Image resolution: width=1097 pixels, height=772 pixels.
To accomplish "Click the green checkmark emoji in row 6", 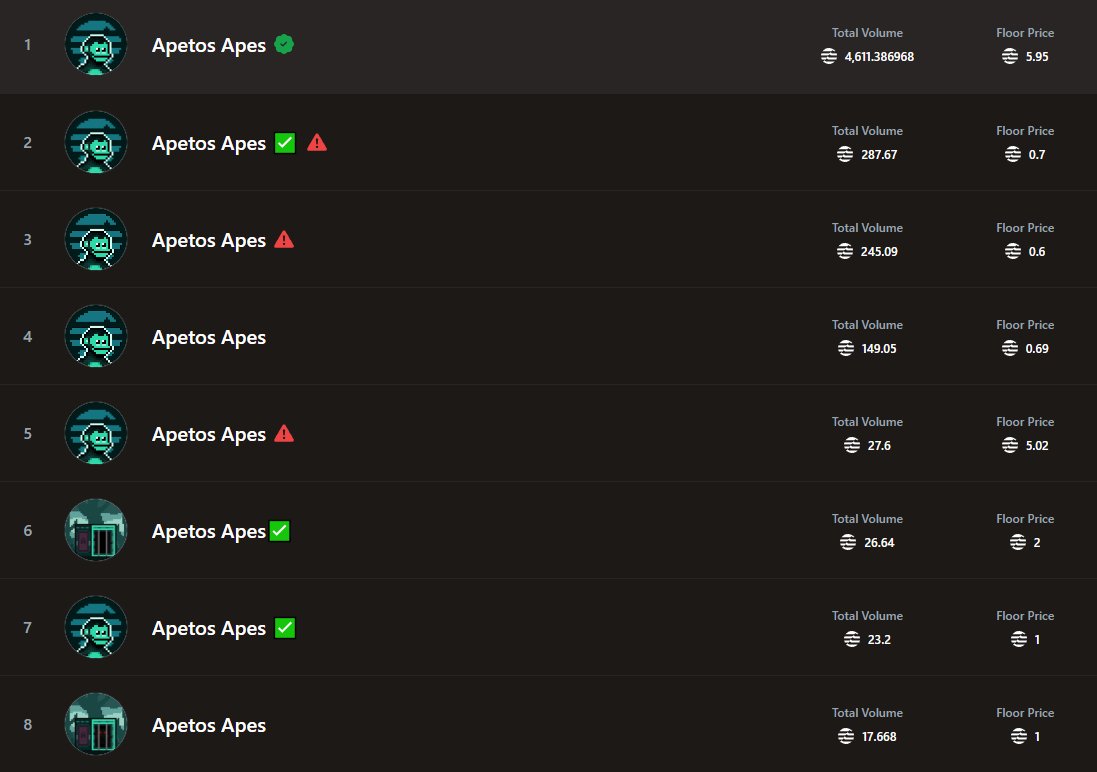I will pyautogui.click(x=280, y=531).
